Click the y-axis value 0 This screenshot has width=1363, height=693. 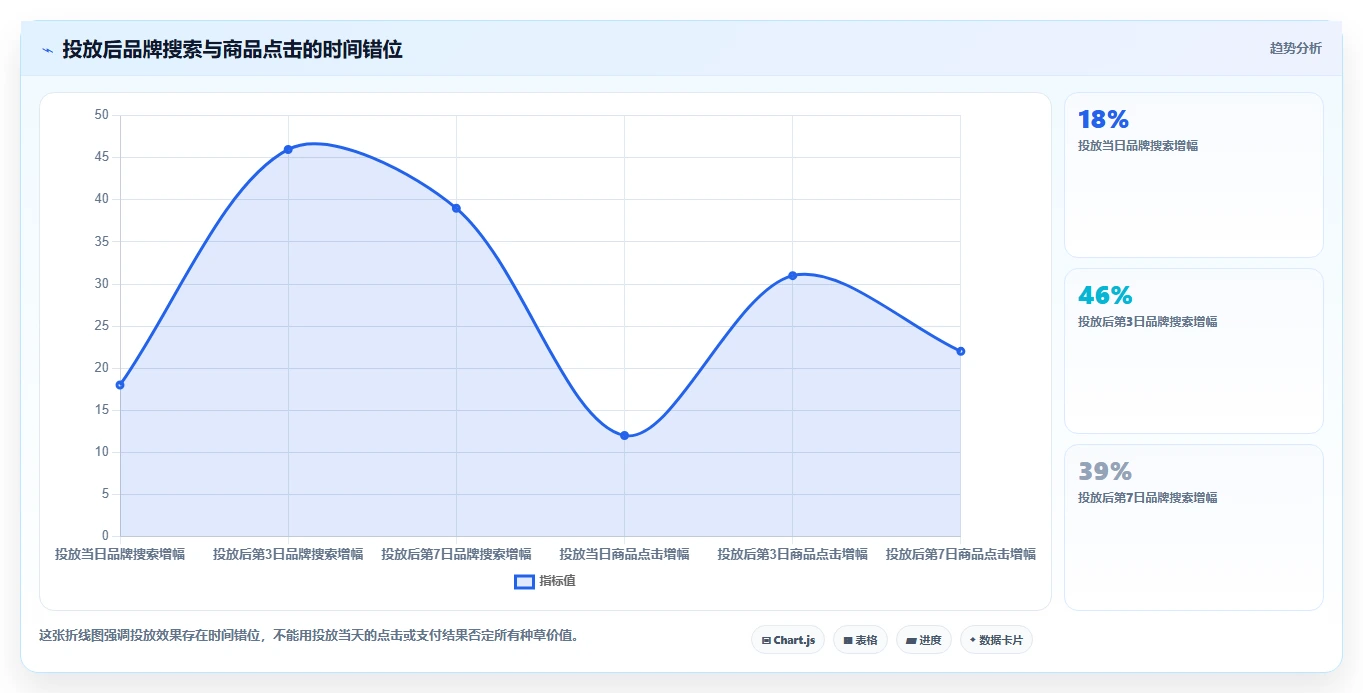point(105,536)
